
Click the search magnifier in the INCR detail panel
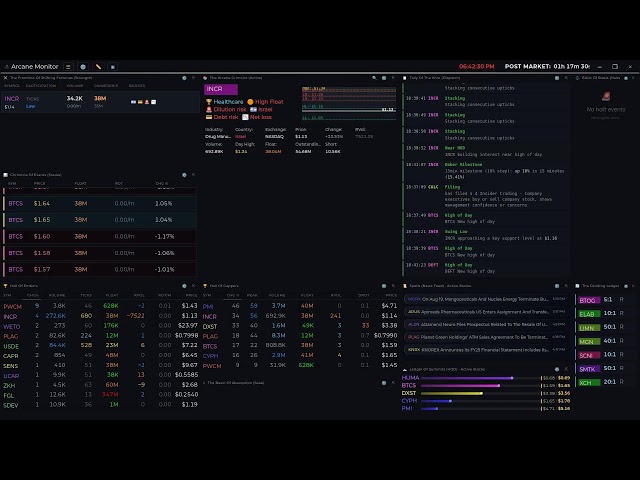pyautogui.click(x=374, y=78)
